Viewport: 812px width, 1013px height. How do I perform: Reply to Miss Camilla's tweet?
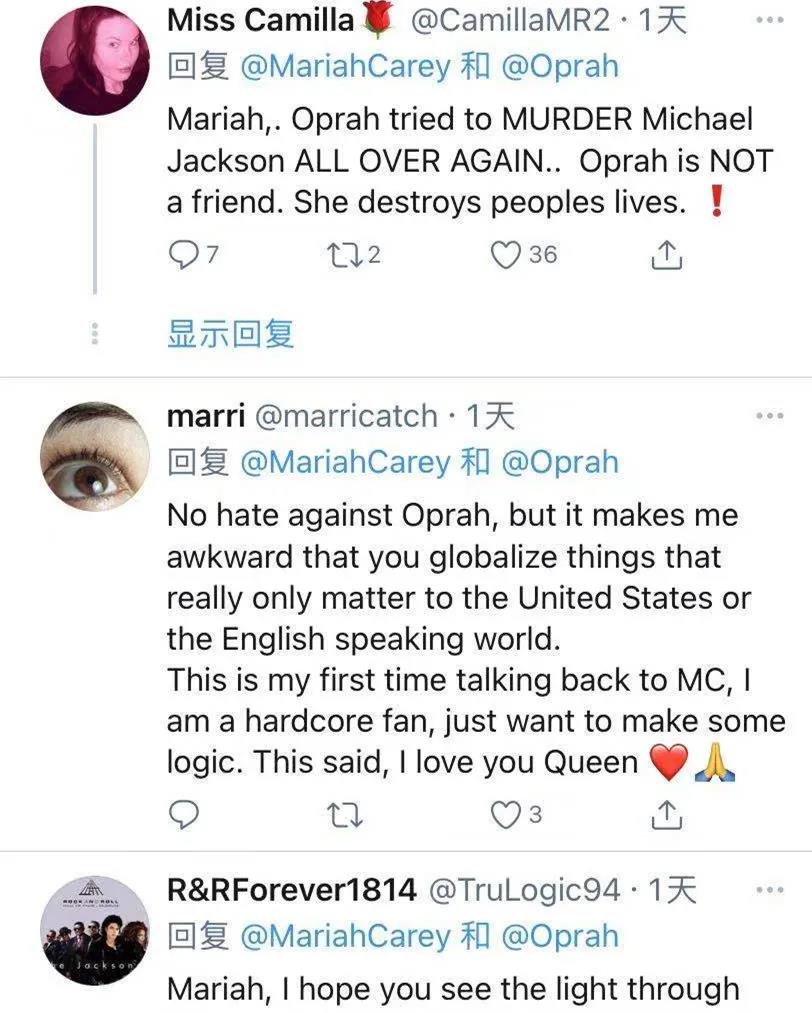[x=182, y=255]
